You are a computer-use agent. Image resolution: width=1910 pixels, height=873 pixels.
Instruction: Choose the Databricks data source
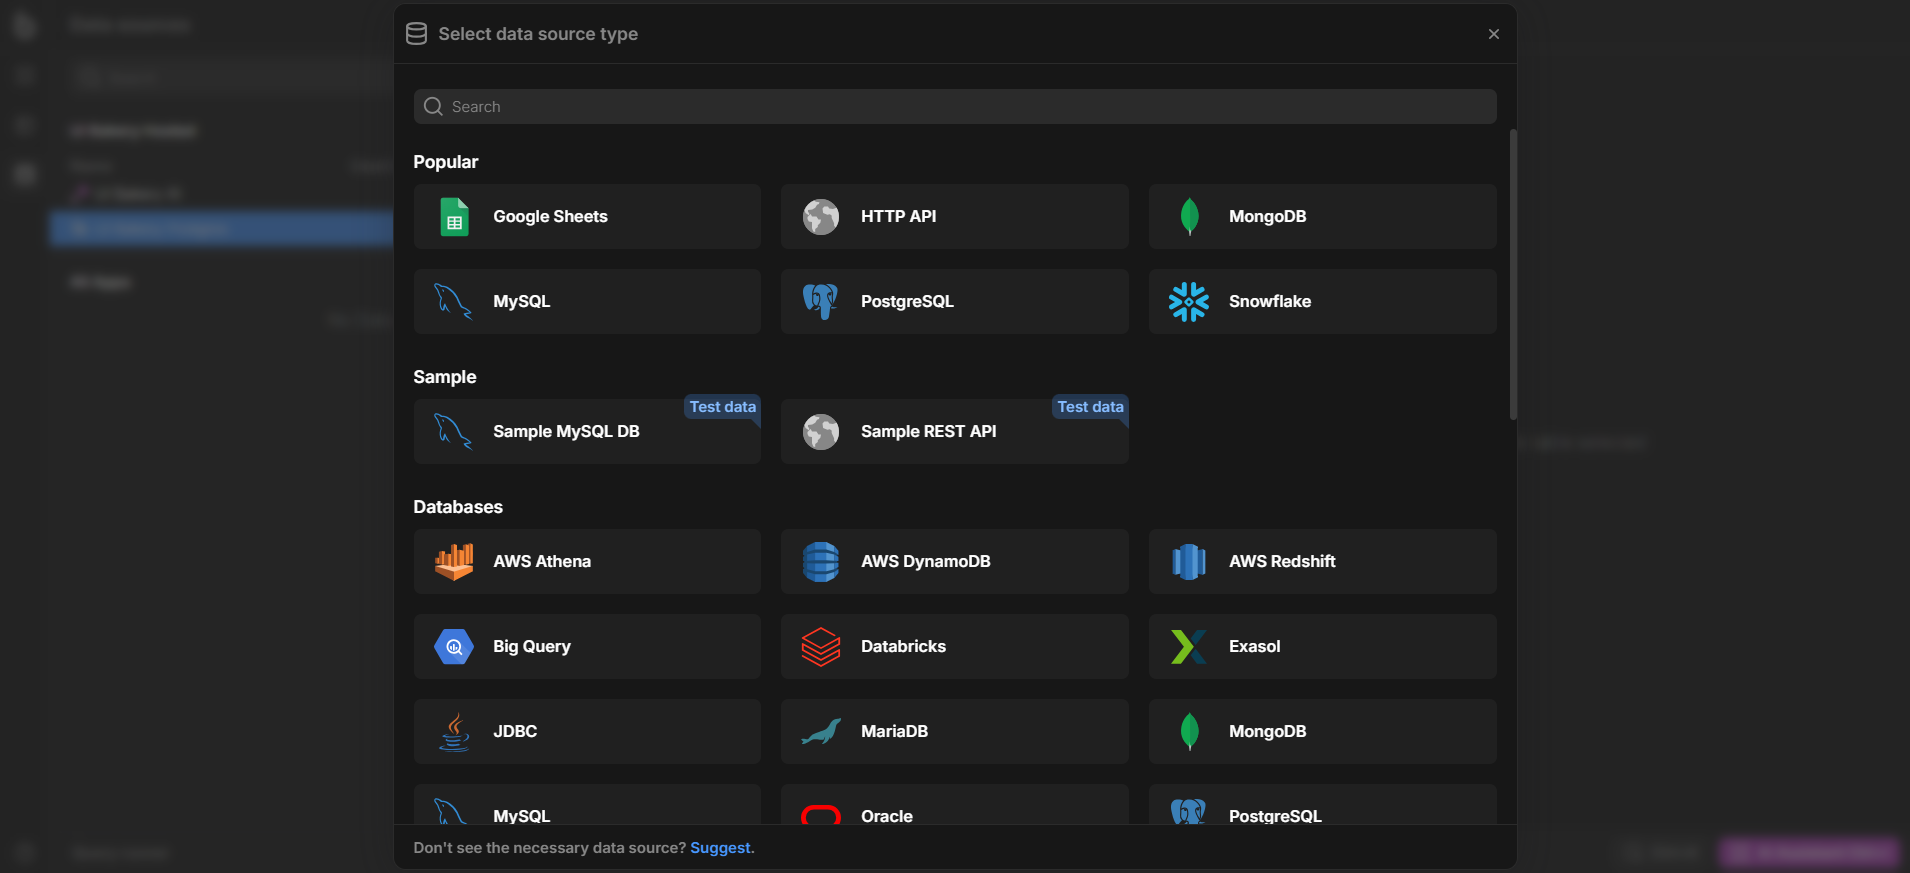coord(955,646)
